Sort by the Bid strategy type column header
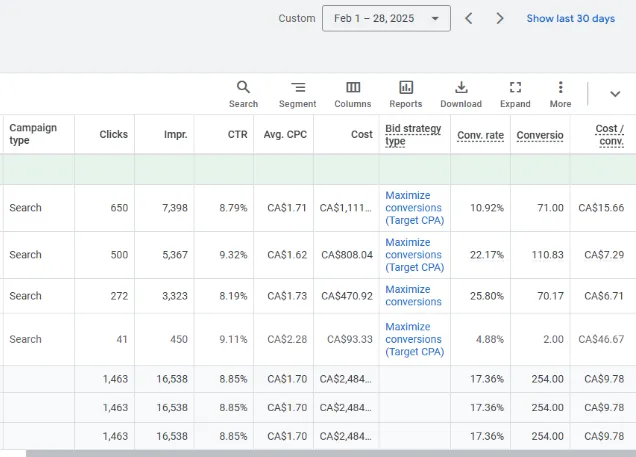Image resolution: width=636 pixels, height=457 pixels. tap(413, 135)
